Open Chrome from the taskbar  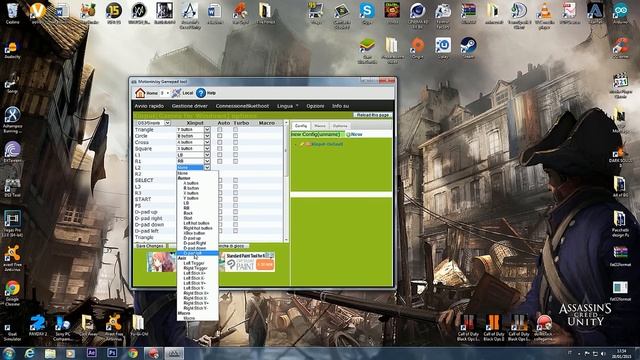pyautogui.click(x=133, y=353)
